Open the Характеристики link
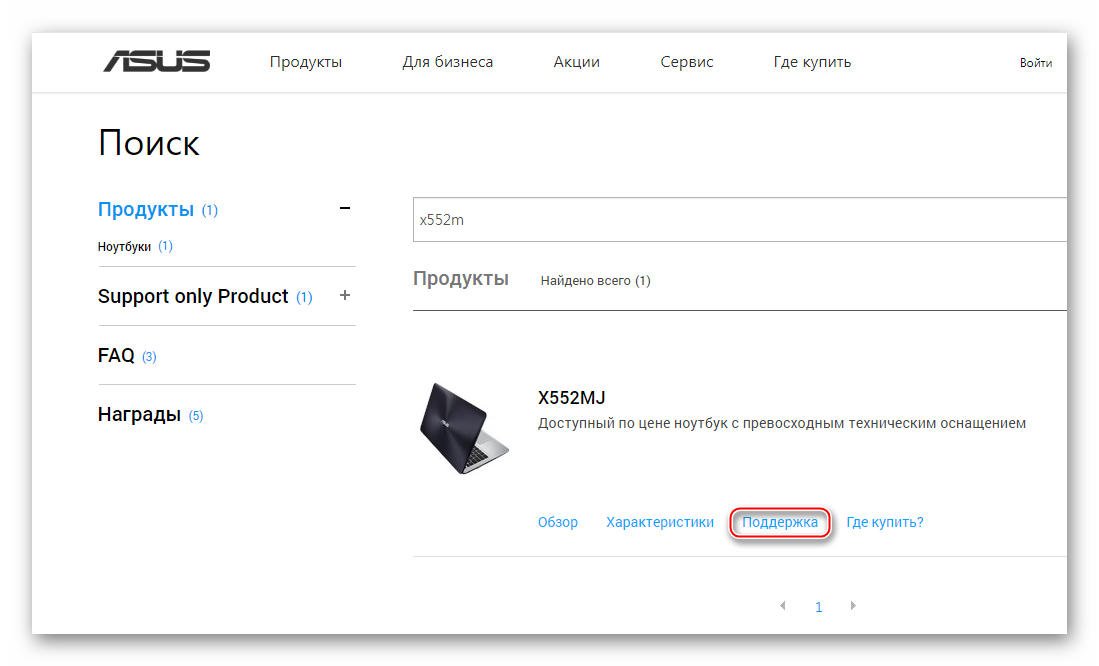The image size is (1099, 666). click(660, 522)
